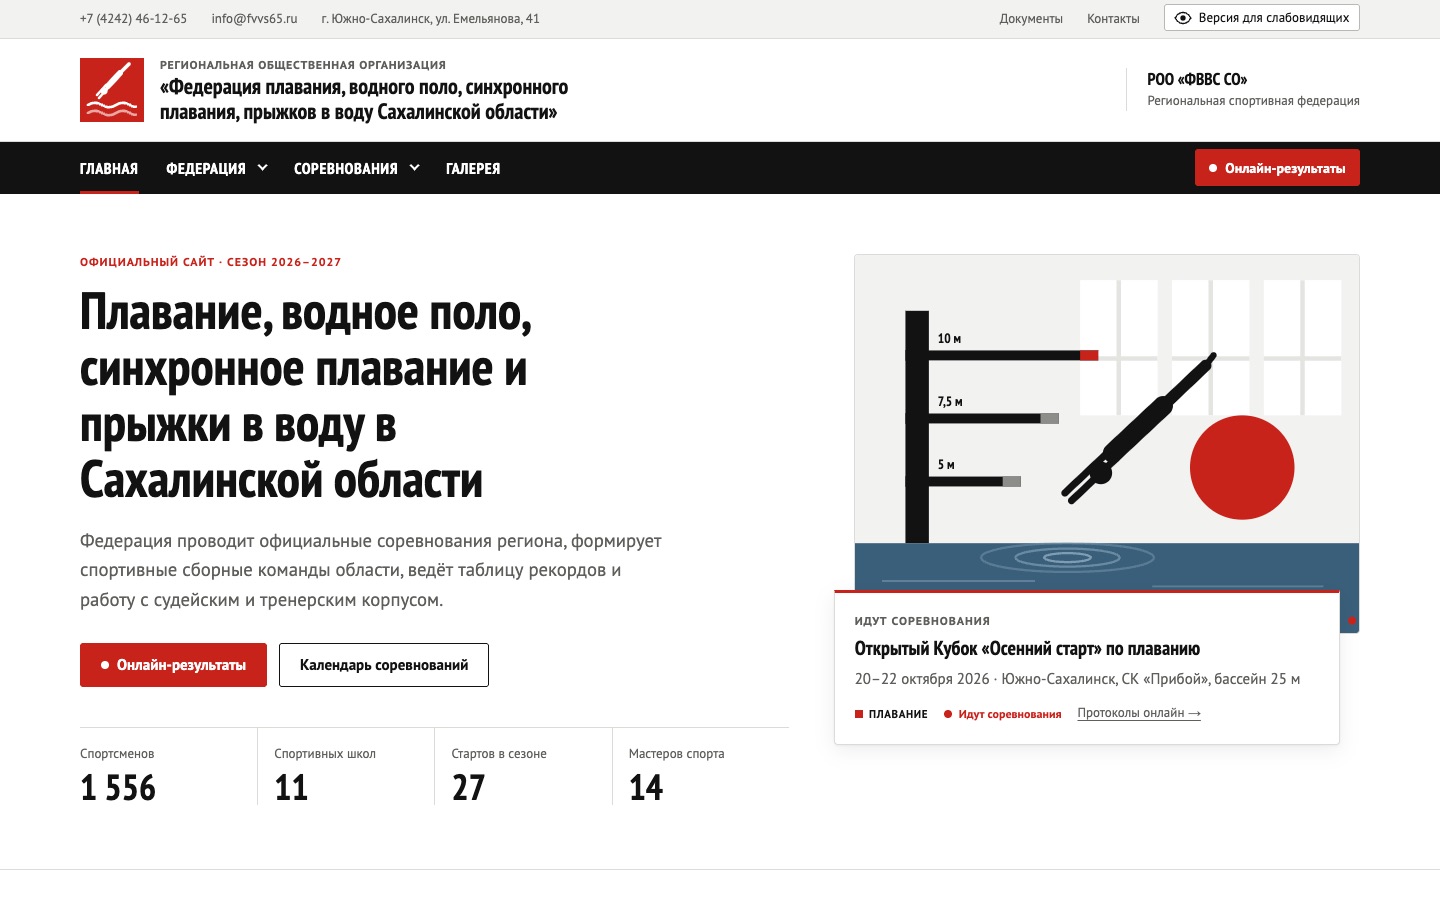Click the address г. Южно-Сахалинск, ул. Емельянова, 41
The image size is (1440, 900).
[430, 19]
